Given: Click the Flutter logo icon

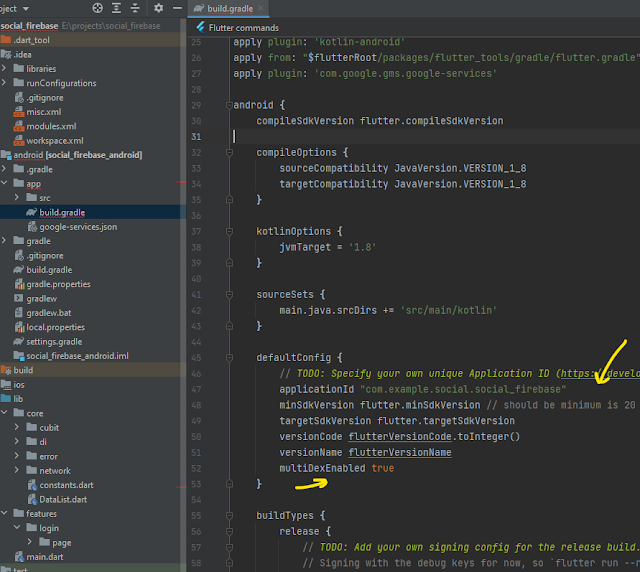Looking at the screenshot, I should 200,27.
